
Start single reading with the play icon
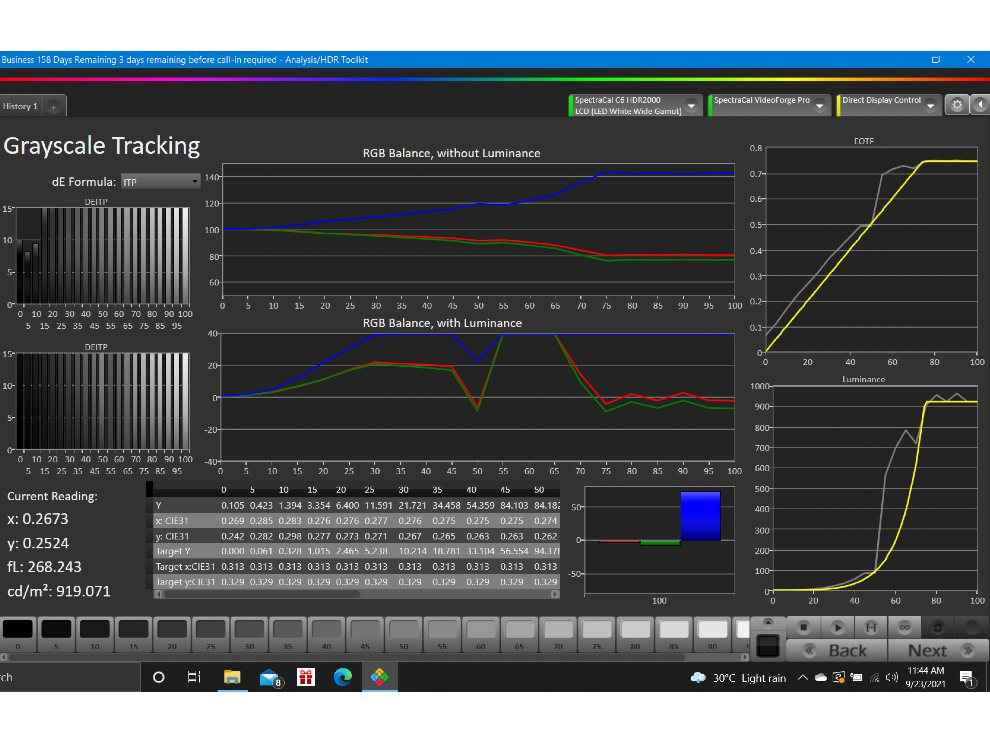tap(837, 627)
